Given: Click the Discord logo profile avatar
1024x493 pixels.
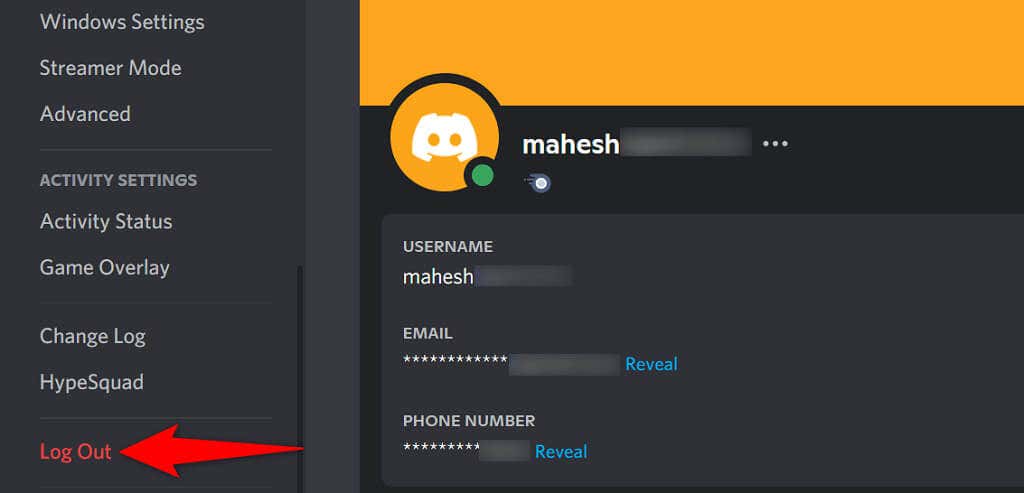Looking at the screenshot, I should click(445, 137).
